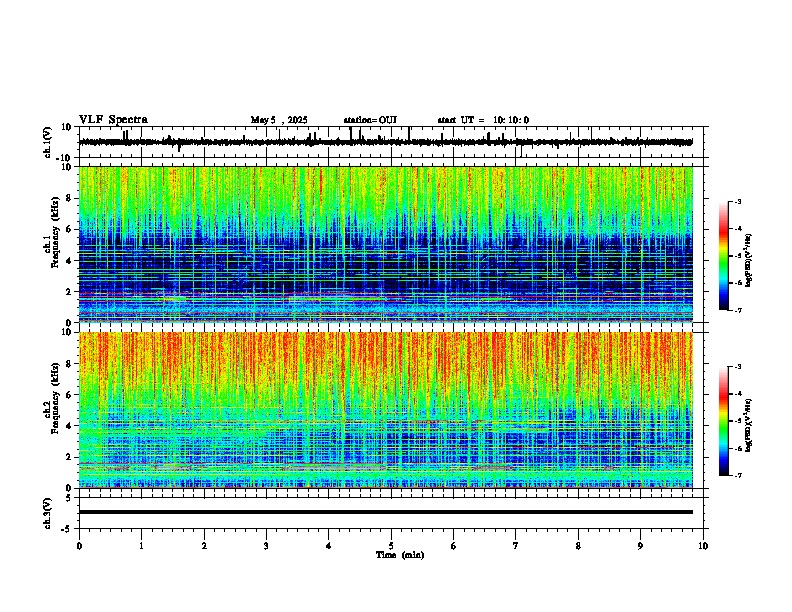The width and height of the screenshot is (792, 612).
Task: Click the time axis tick label "2"
Action: coord(204,546)
